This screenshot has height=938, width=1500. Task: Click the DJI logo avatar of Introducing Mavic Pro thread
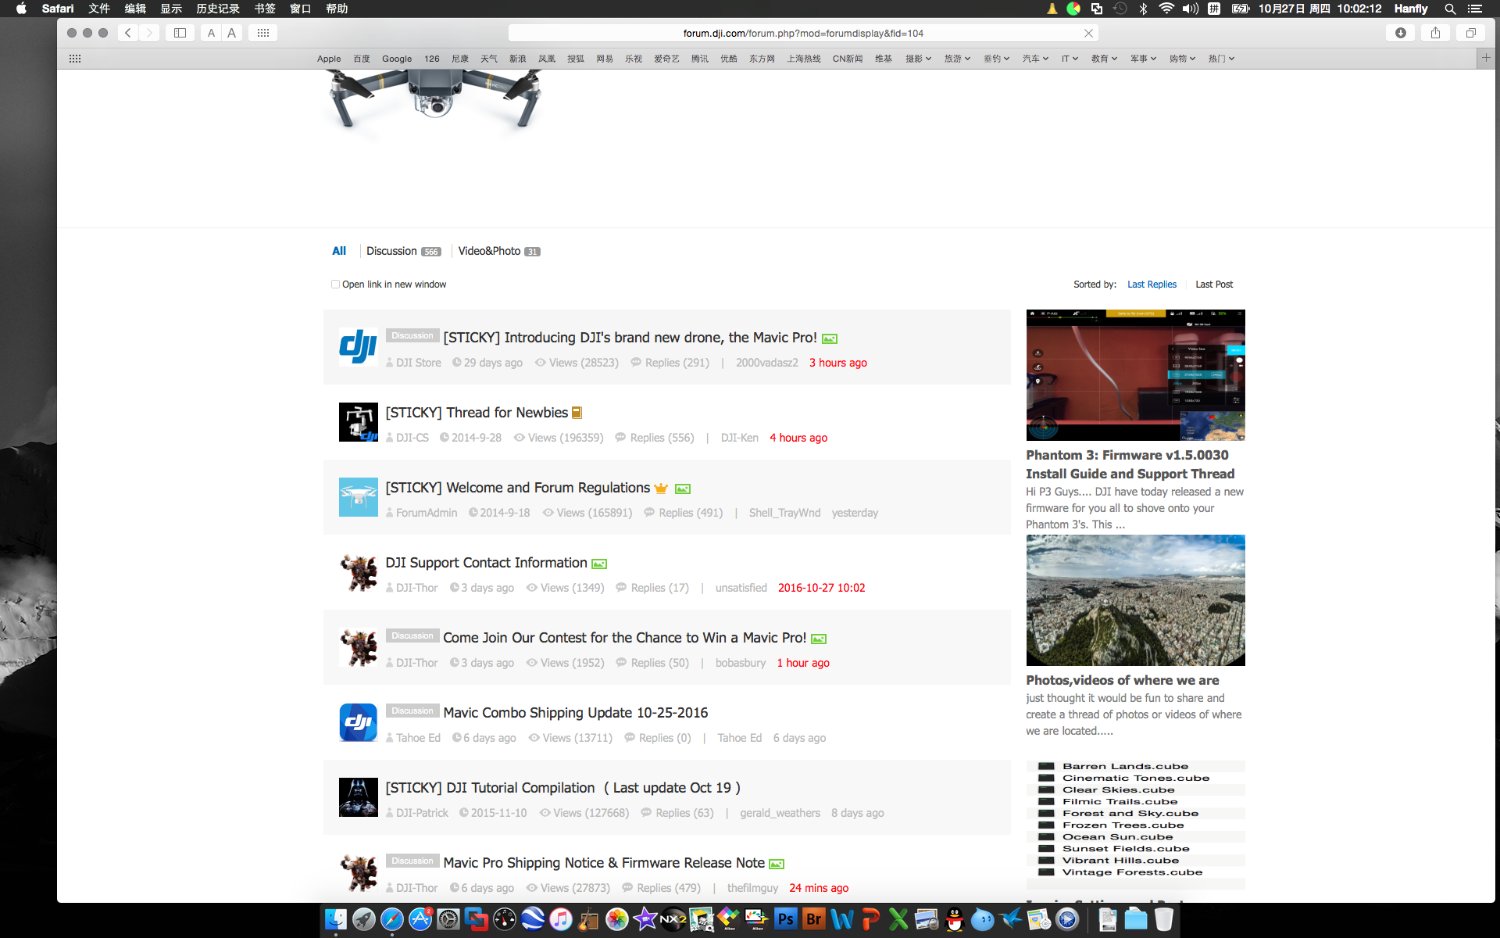coord(358,346)
